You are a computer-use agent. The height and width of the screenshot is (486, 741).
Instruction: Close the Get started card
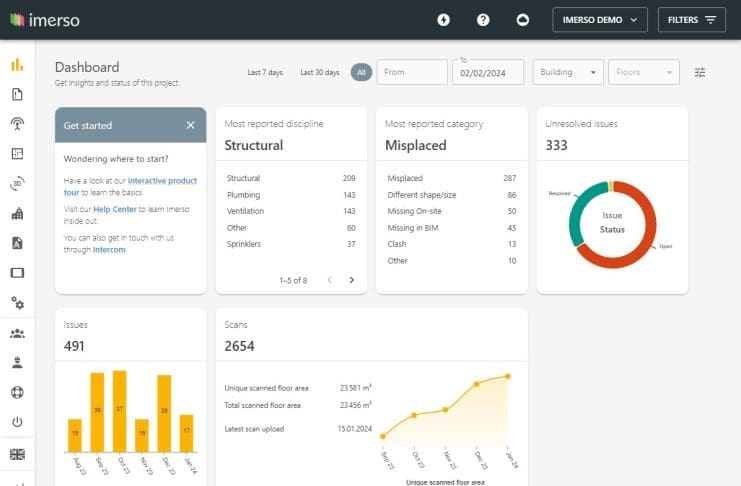pyautogui.click(x=190, y=125)
